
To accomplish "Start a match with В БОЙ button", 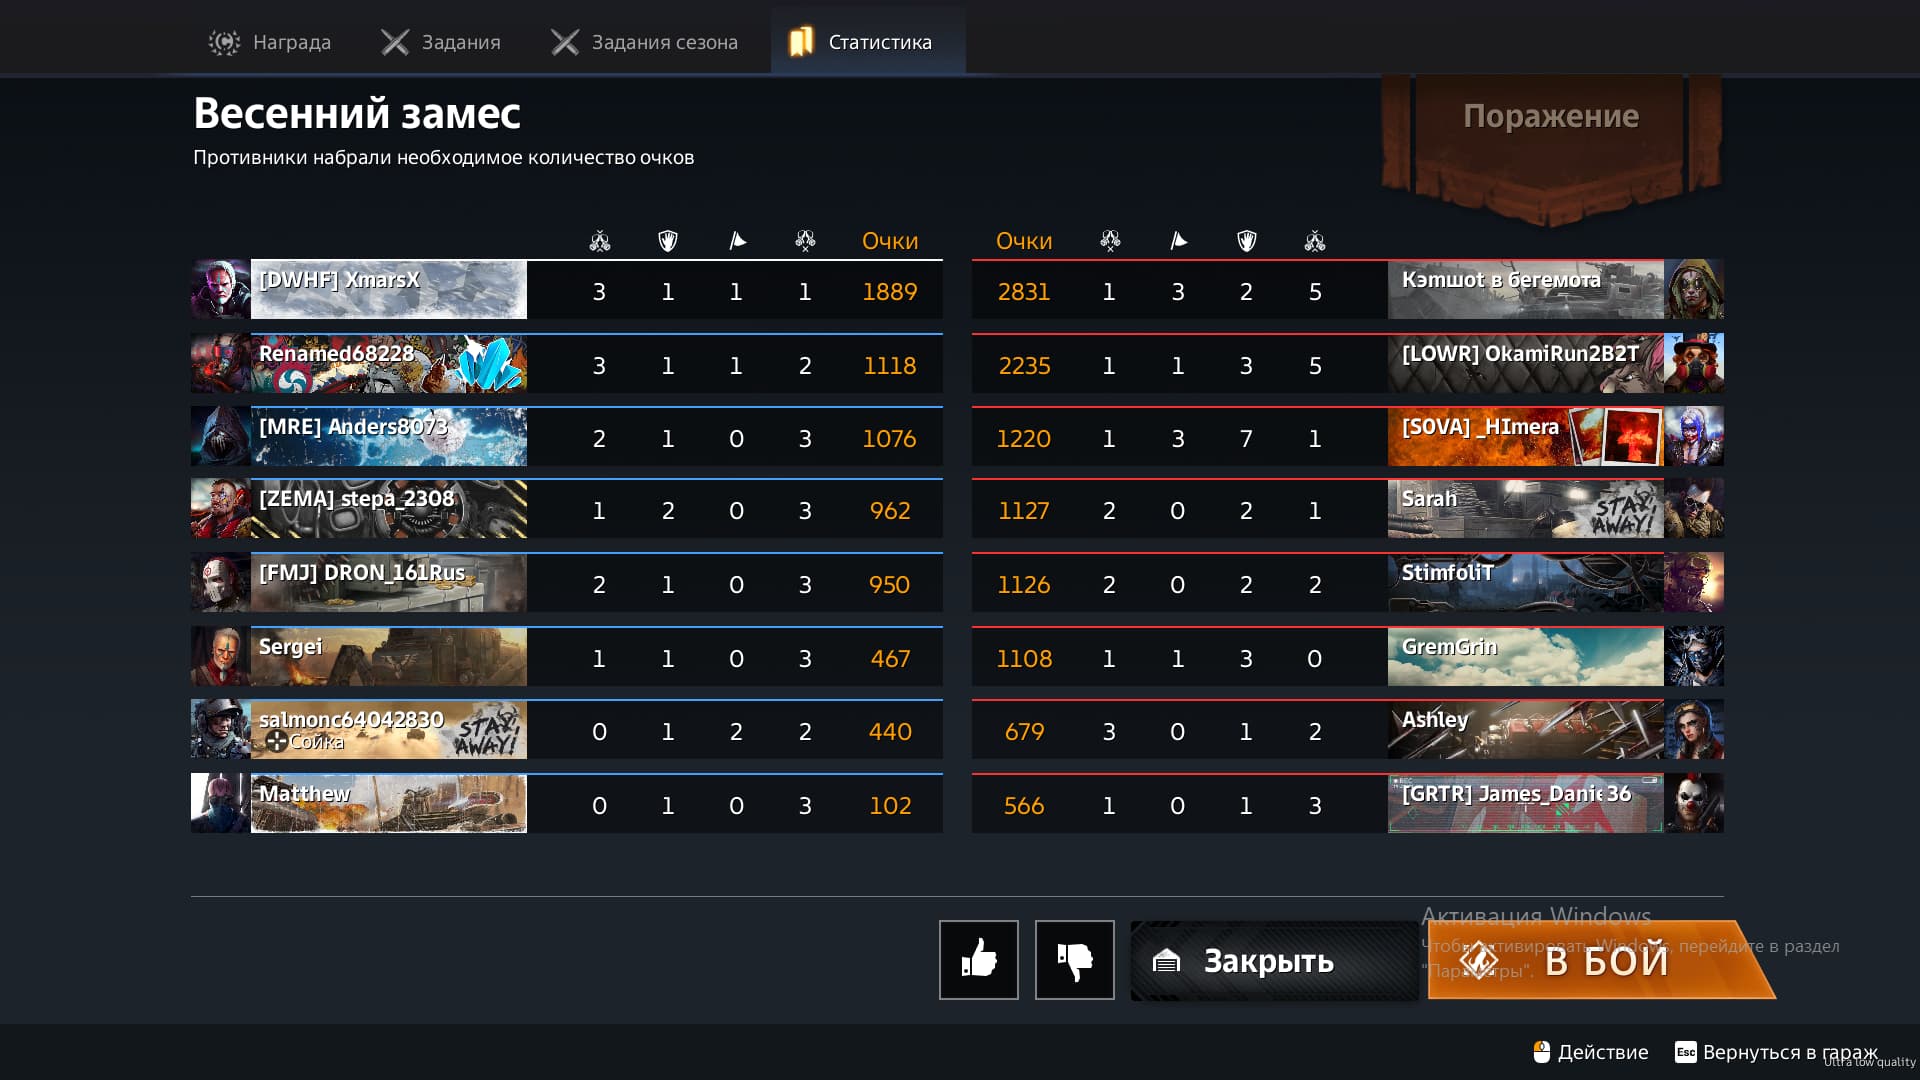I will point(1601,960).
